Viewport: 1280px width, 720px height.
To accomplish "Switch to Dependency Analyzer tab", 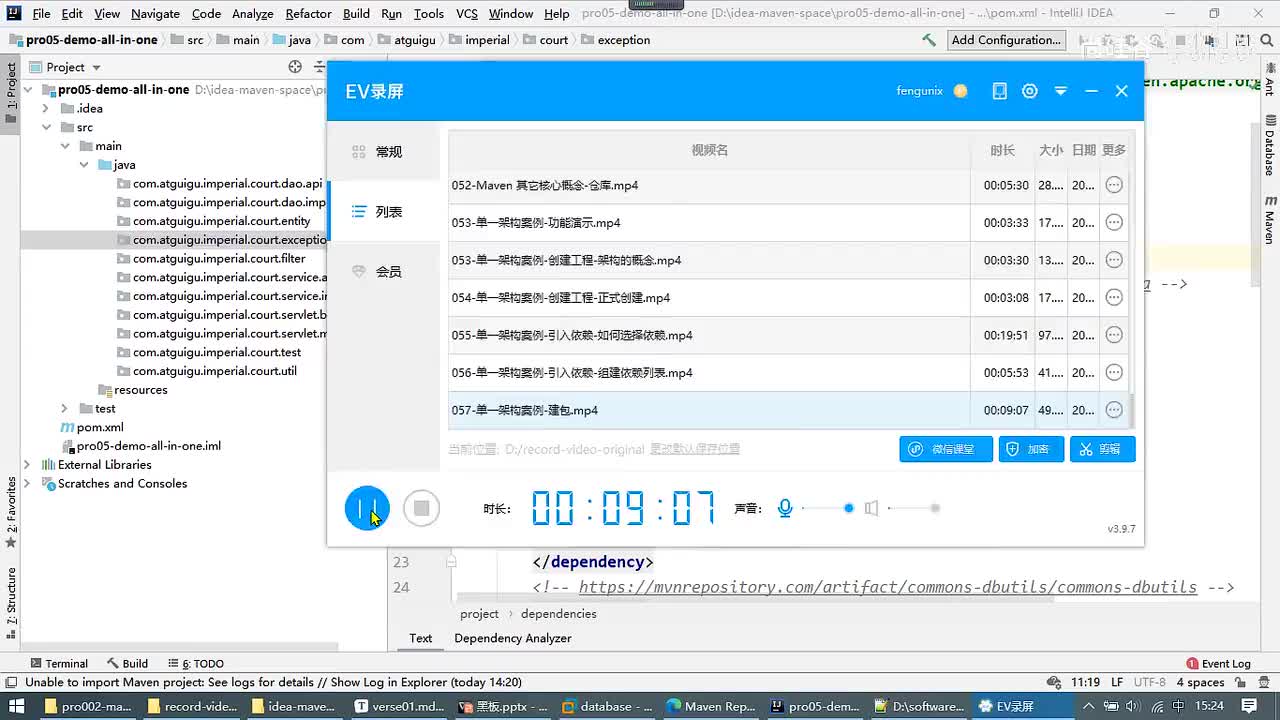I will (513, 638).
